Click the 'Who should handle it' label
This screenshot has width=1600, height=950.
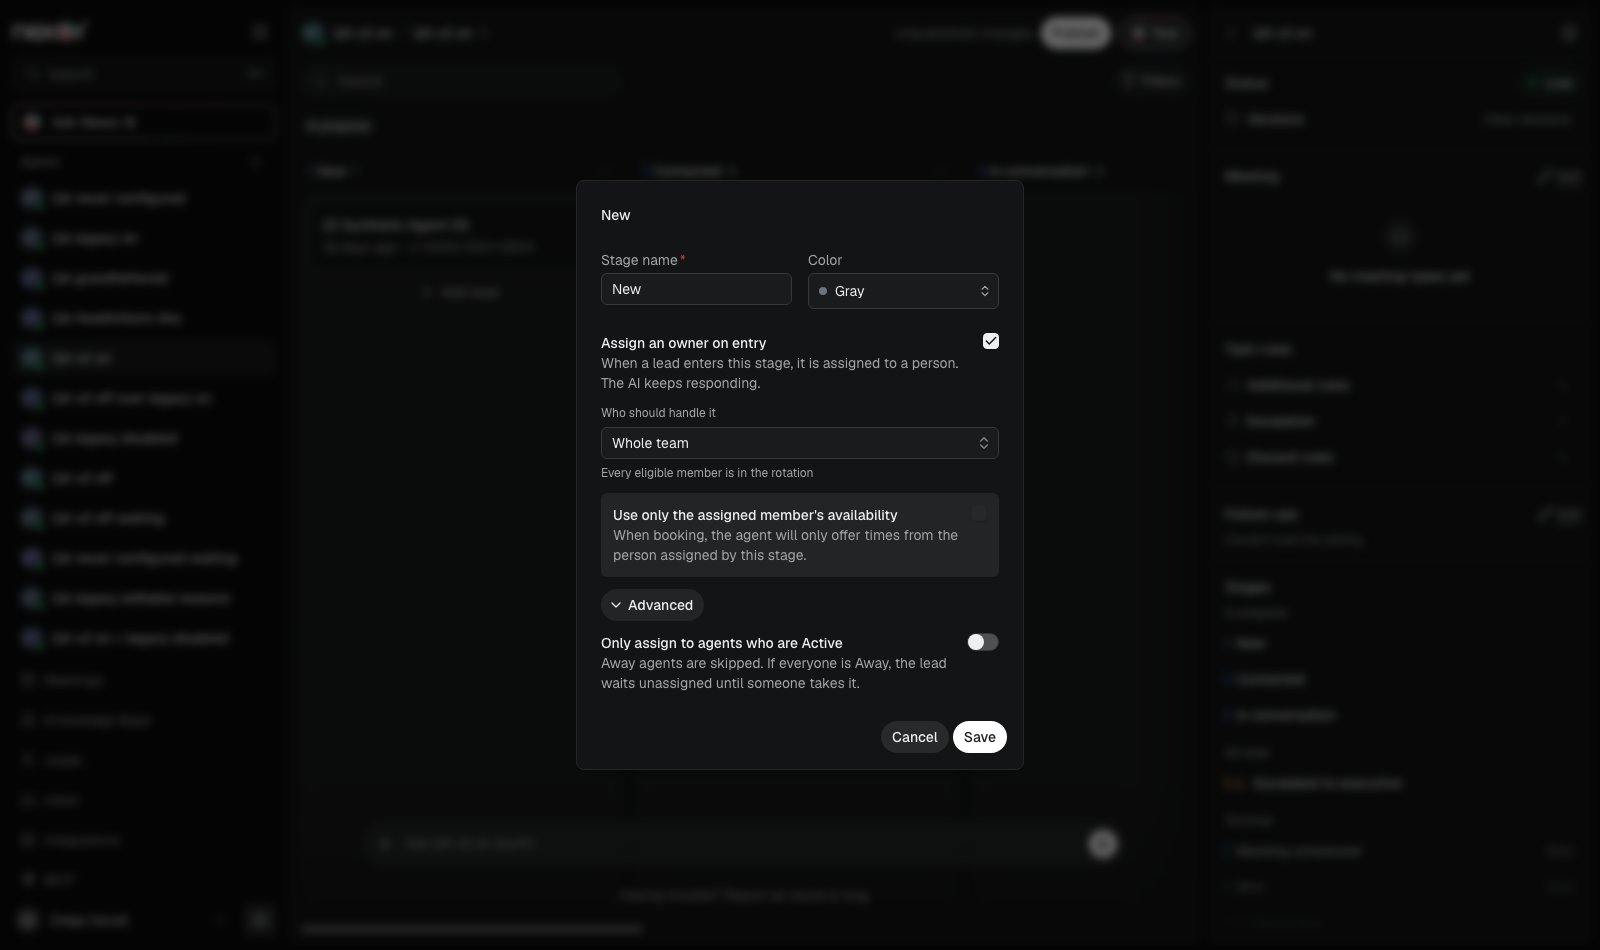tap(658, 413)
